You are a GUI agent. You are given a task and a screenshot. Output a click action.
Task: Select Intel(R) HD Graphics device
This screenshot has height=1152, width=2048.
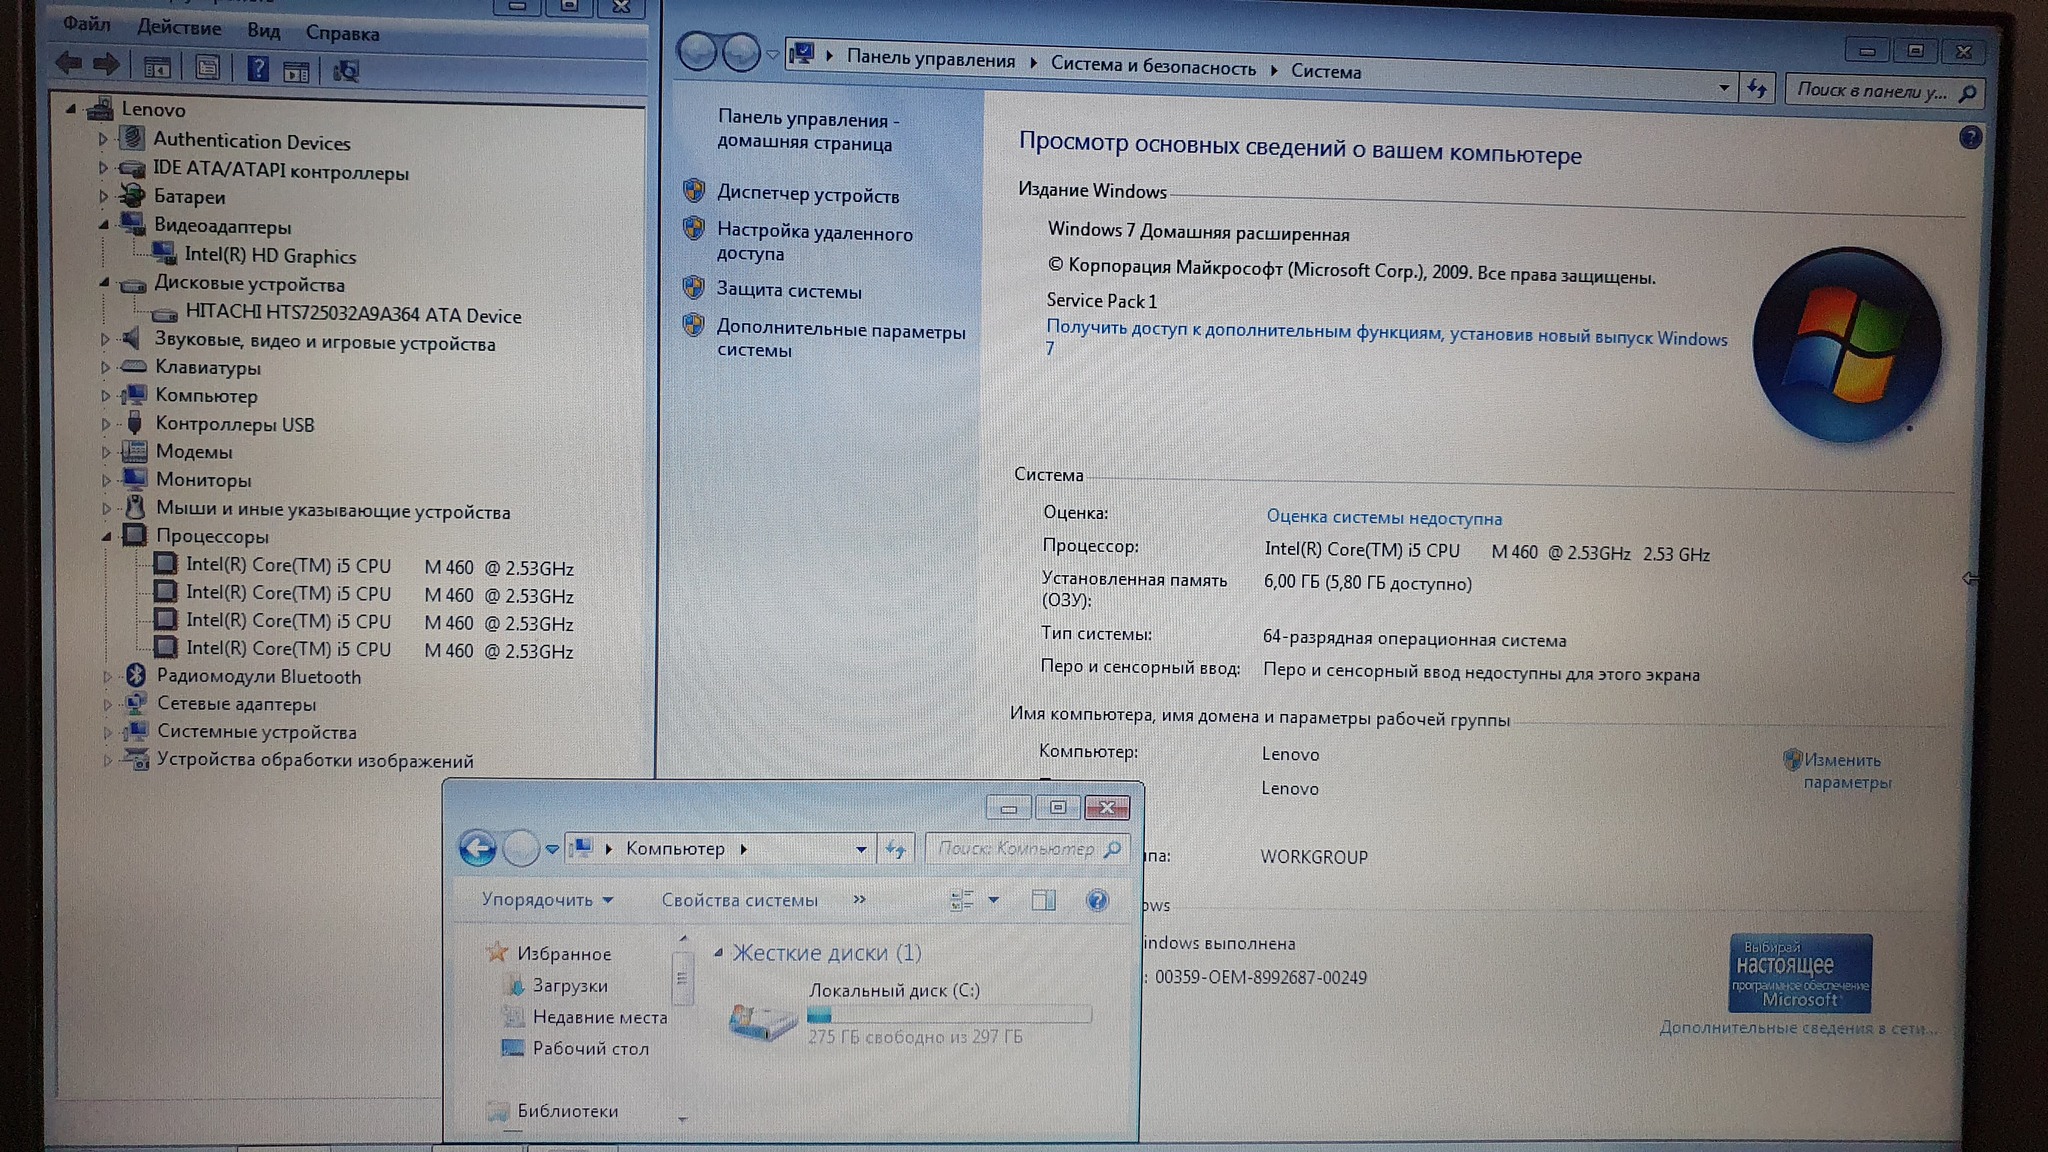point(270,256)
